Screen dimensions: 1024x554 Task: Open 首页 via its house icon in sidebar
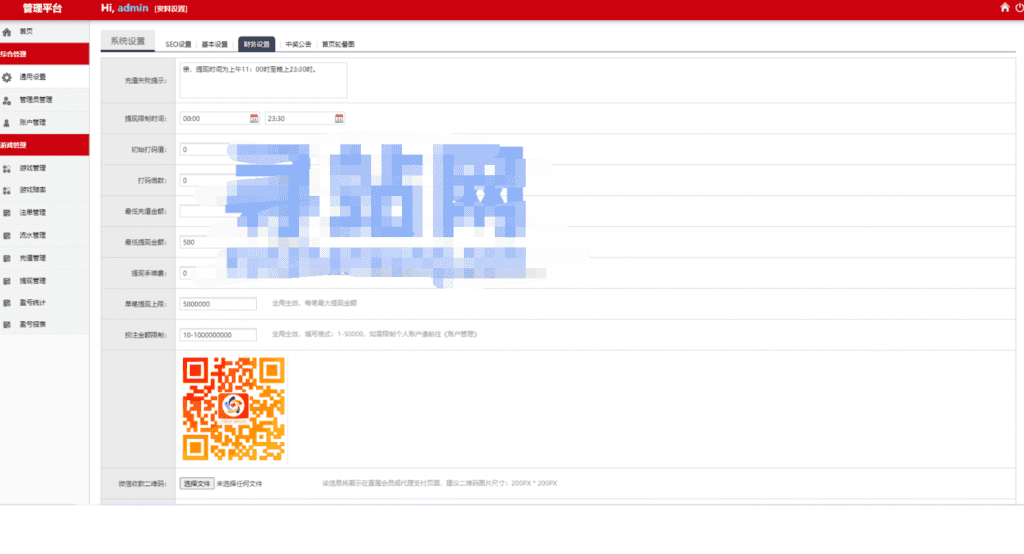[x=7, y=31]
